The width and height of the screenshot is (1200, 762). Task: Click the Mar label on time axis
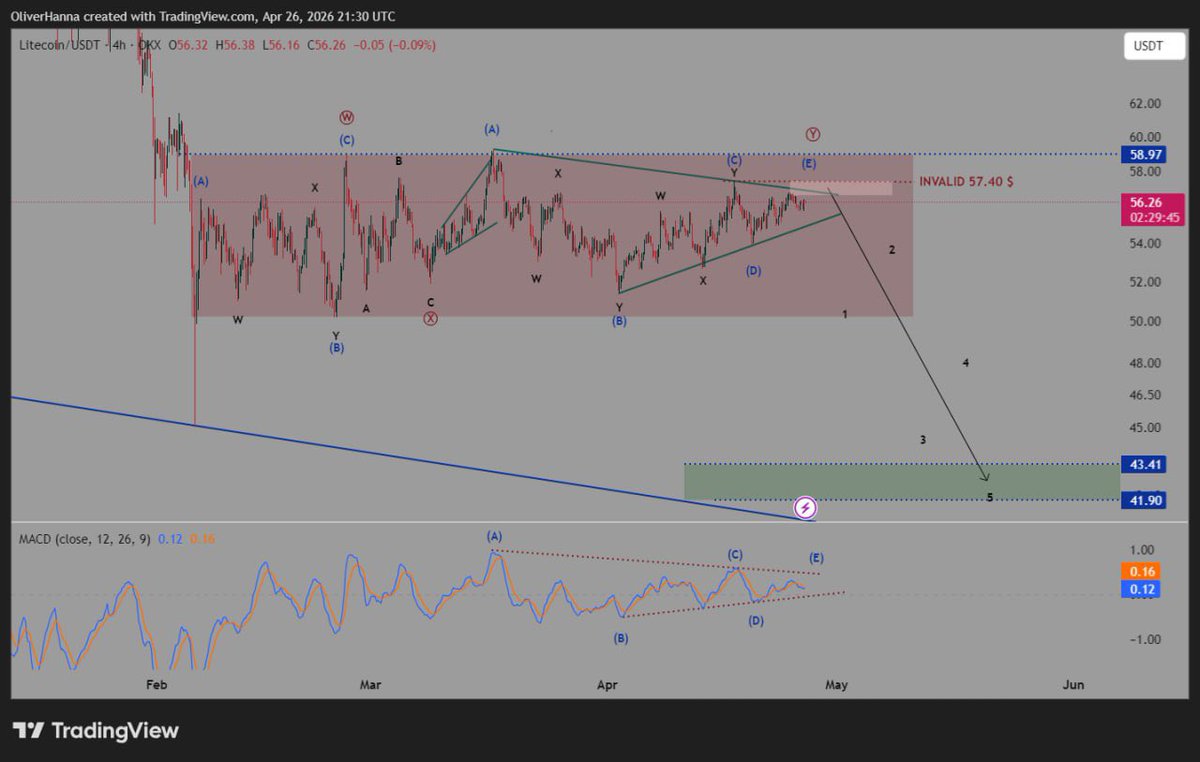click(371, 685)
